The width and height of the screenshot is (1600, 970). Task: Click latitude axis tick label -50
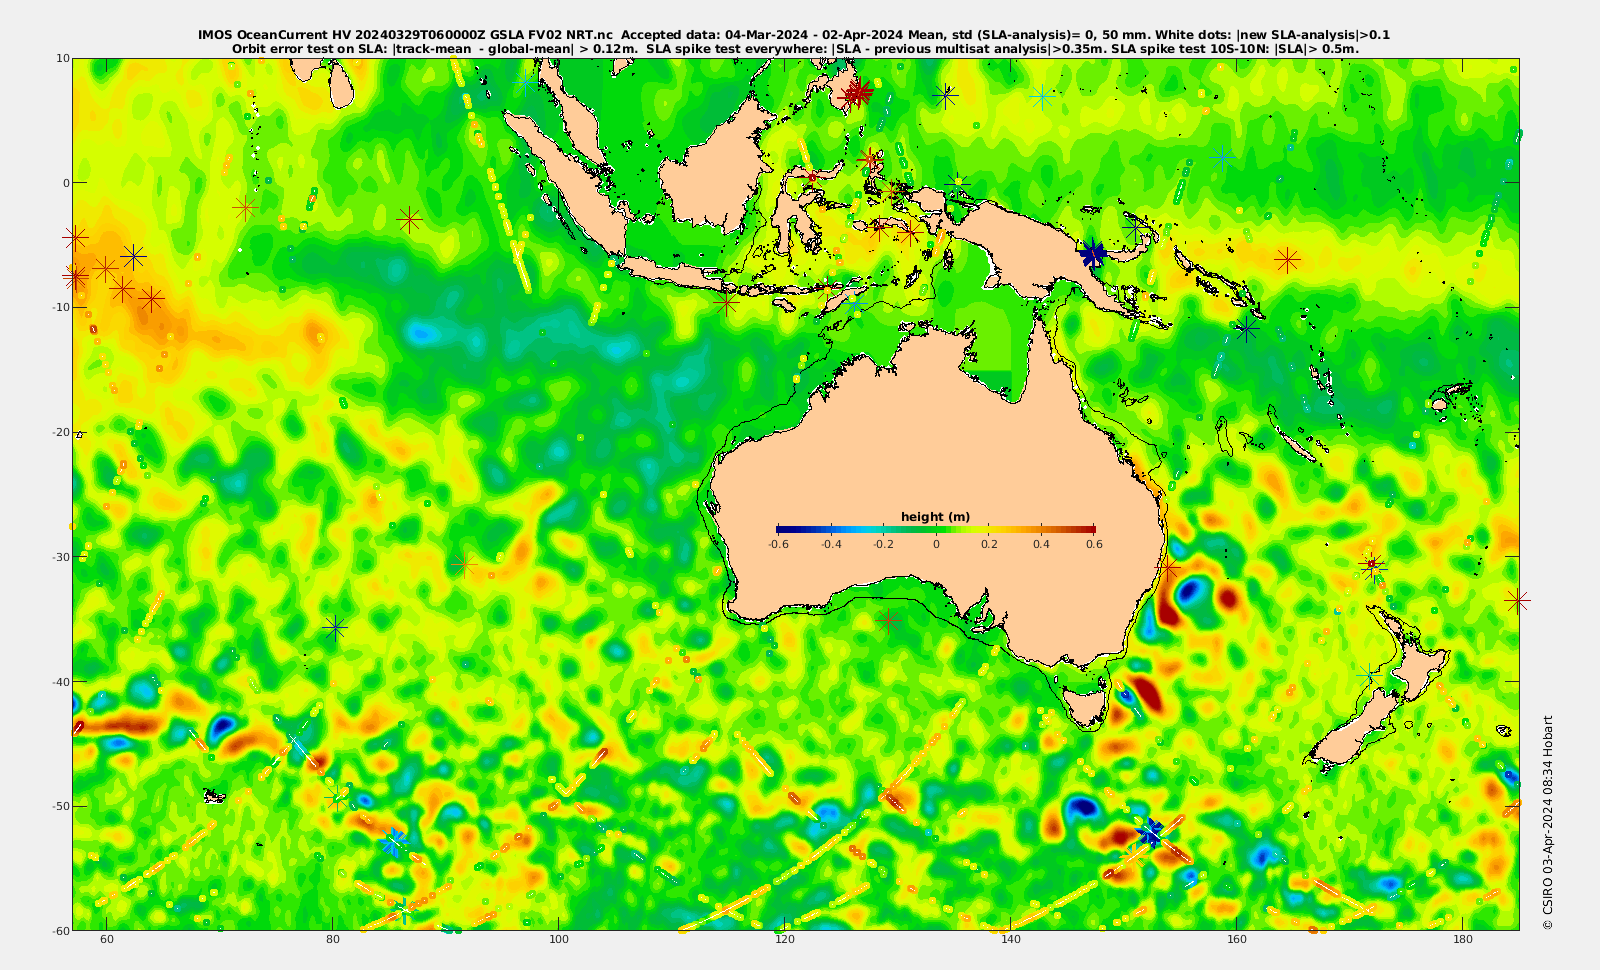61,806
